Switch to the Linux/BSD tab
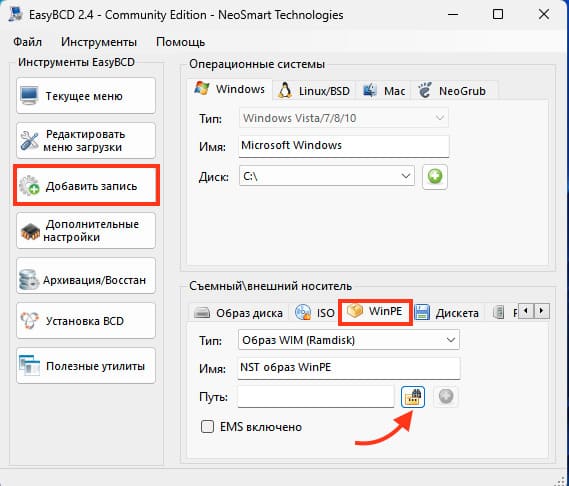This screenshot has width=569, height=486. (x=314, y=91)
